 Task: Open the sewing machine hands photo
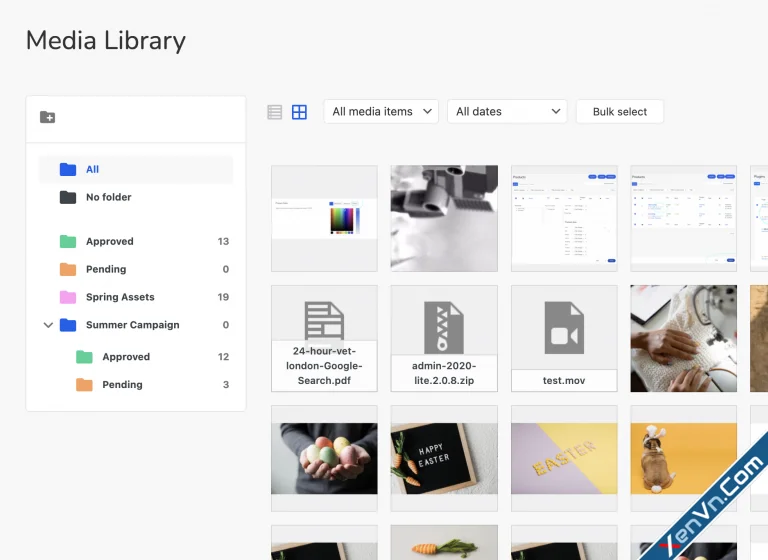coord(684,339)
